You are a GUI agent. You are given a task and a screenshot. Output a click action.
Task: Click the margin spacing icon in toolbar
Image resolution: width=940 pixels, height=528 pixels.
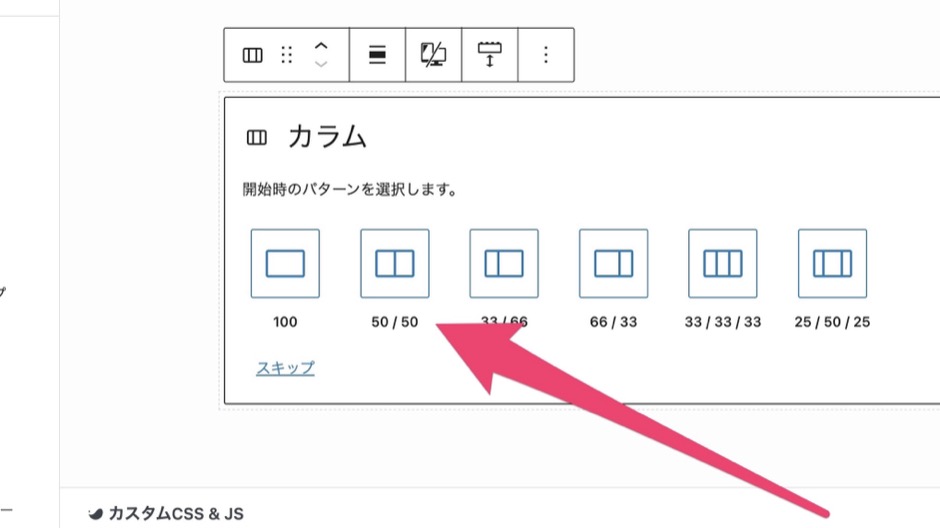pyautogui.click(x=490, y=55)
